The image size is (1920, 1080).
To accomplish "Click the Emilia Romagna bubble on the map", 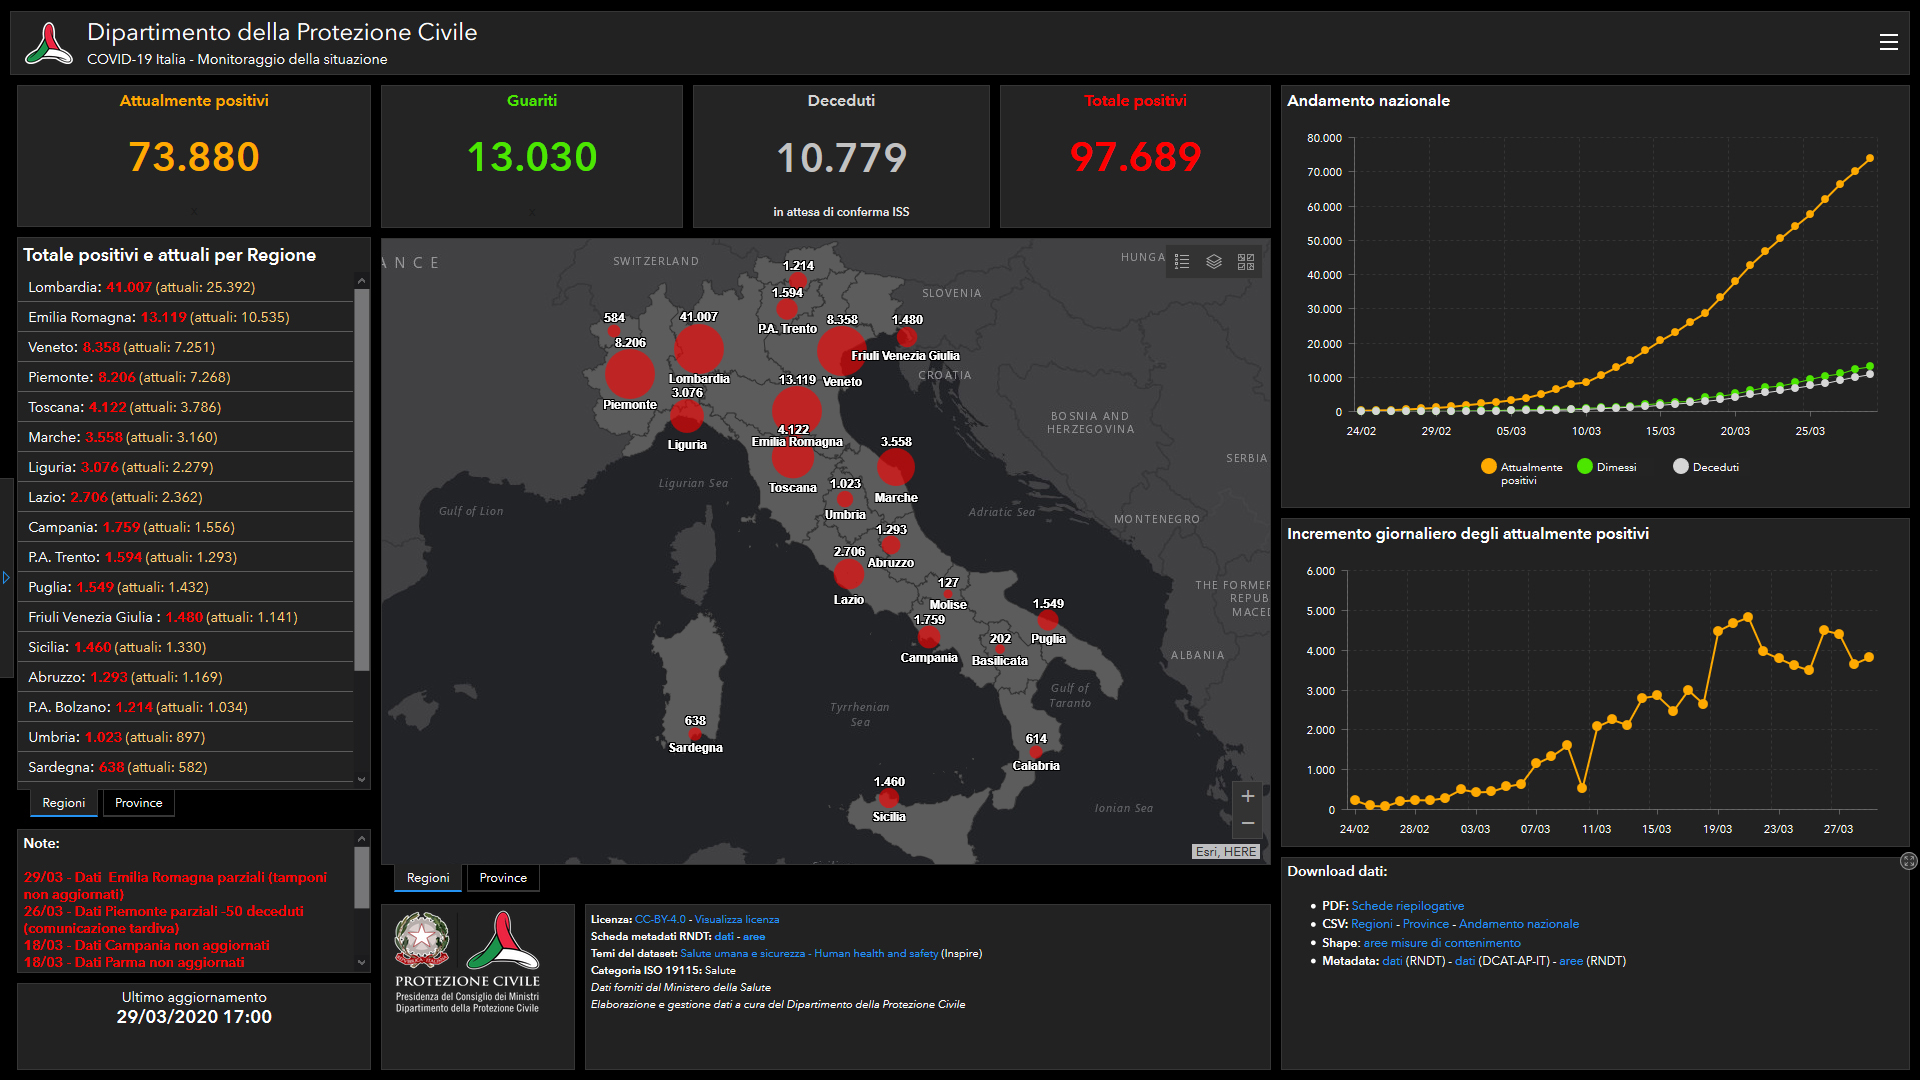I will (x=796, y=410).
